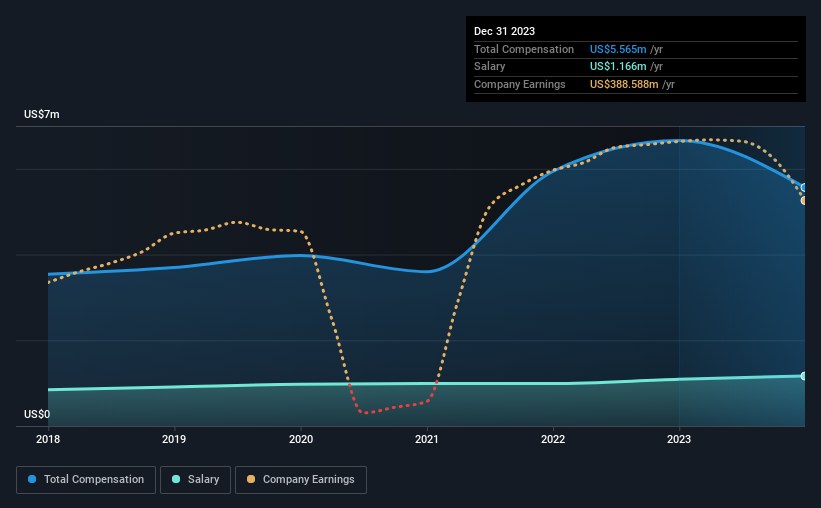
Task: Click the US$0 y-axis label
Action: pos(37,414)
